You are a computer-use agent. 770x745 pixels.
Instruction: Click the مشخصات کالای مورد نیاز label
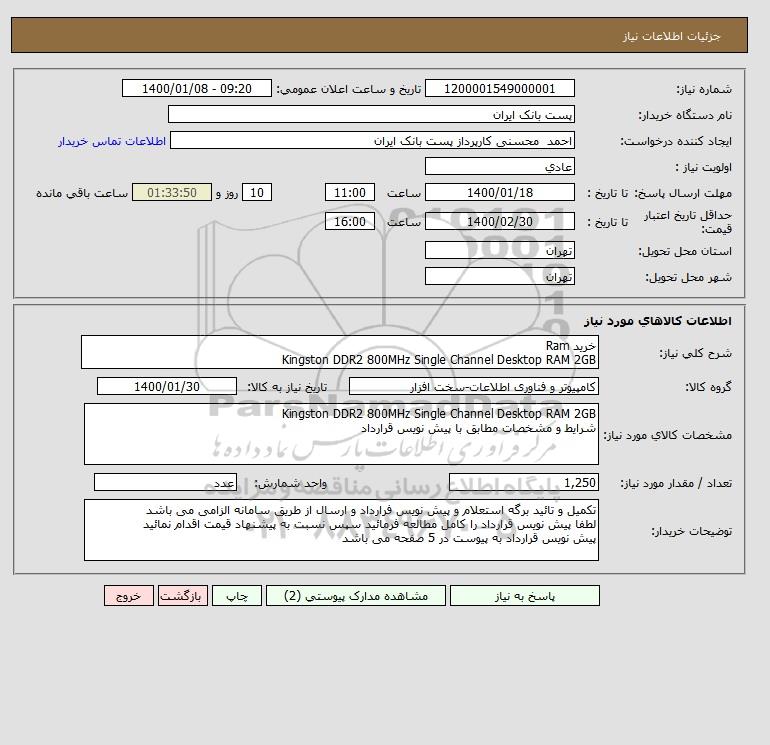click(667, 435)
